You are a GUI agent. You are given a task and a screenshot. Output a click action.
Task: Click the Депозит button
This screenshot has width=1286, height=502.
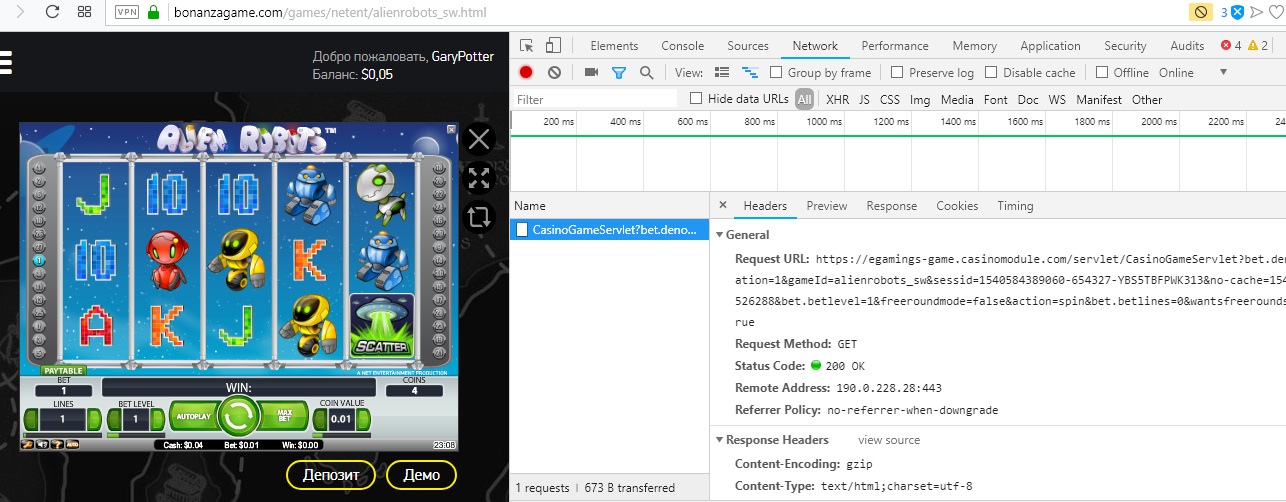(331, 474)
